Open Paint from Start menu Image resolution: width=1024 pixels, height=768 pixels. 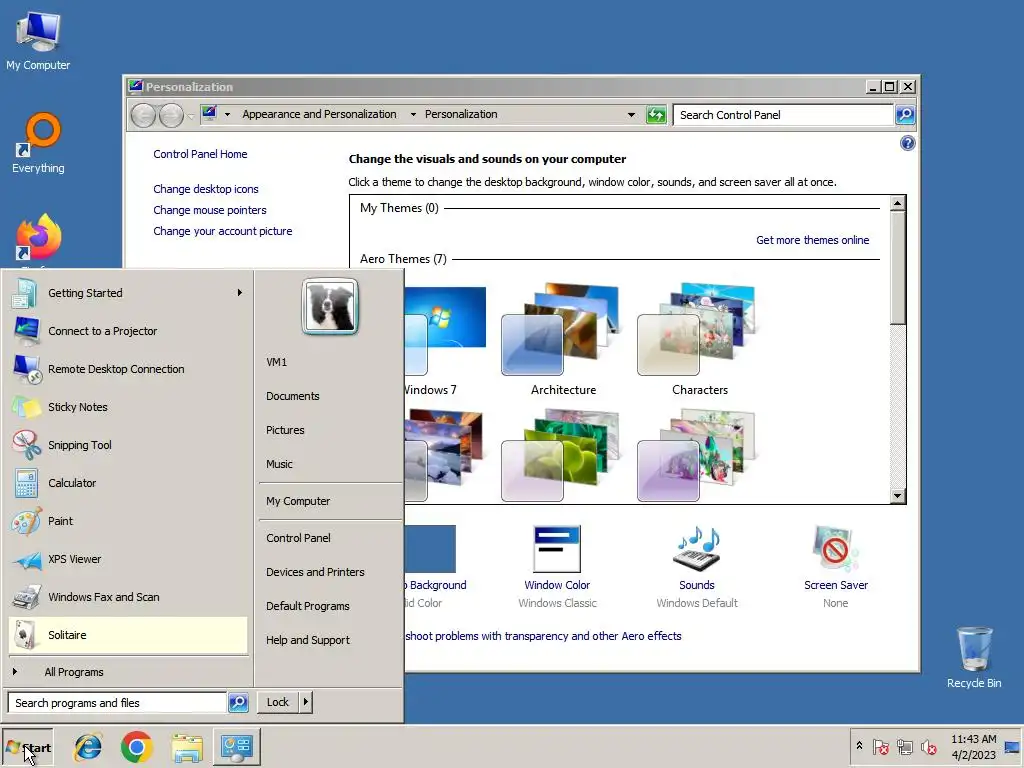pyautogui.click(x=128, y=521)
